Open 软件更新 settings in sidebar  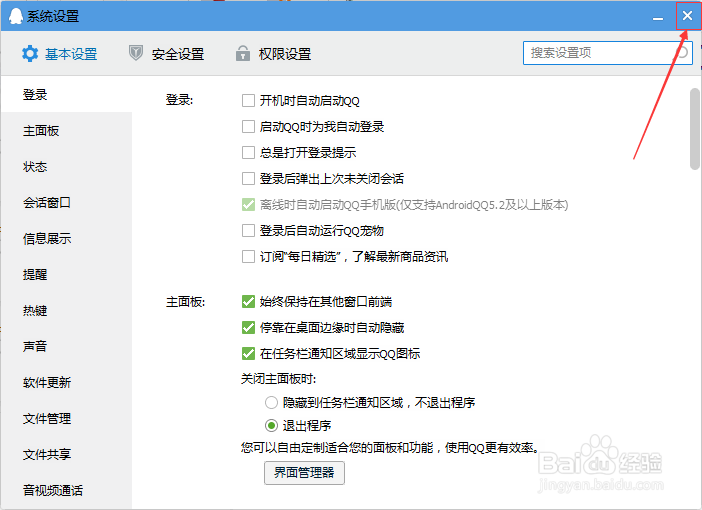pos(66,382)
